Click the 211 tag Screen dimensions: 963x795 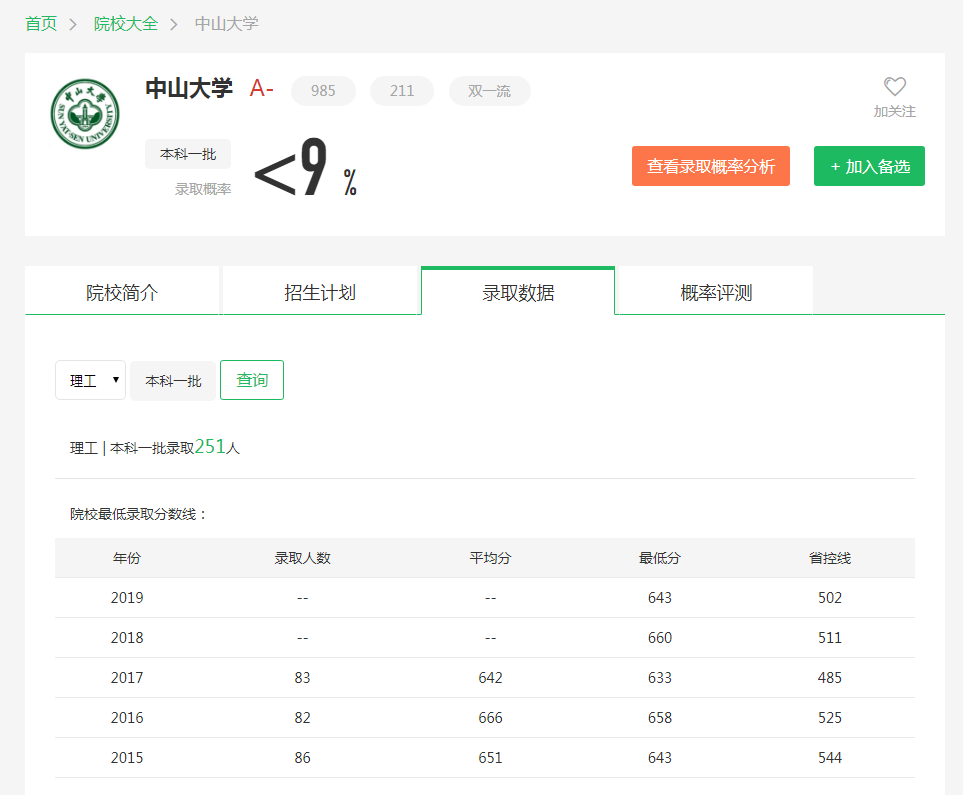pos(402,91)
